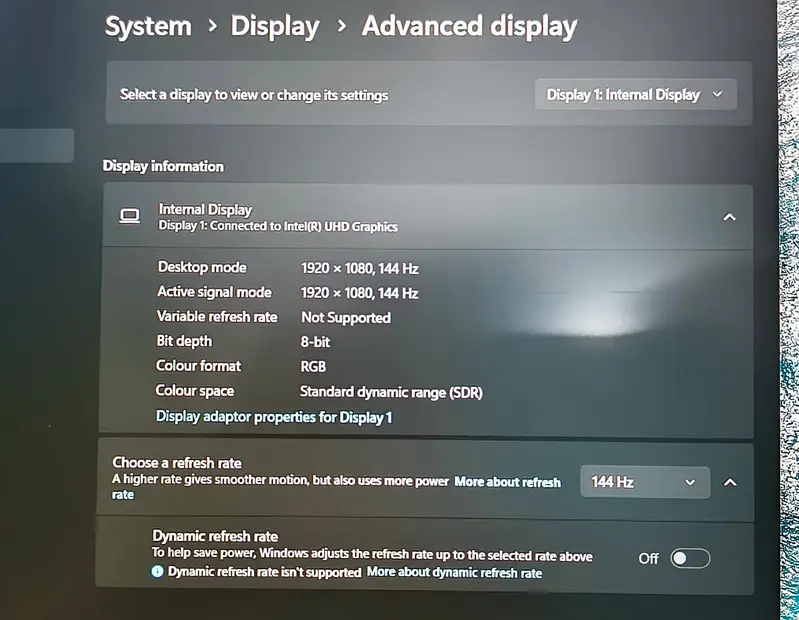Image resolution: width=799 pixels, height=620 pixels.
Task: Click the chevron before Advanced display
Action: 342,27
